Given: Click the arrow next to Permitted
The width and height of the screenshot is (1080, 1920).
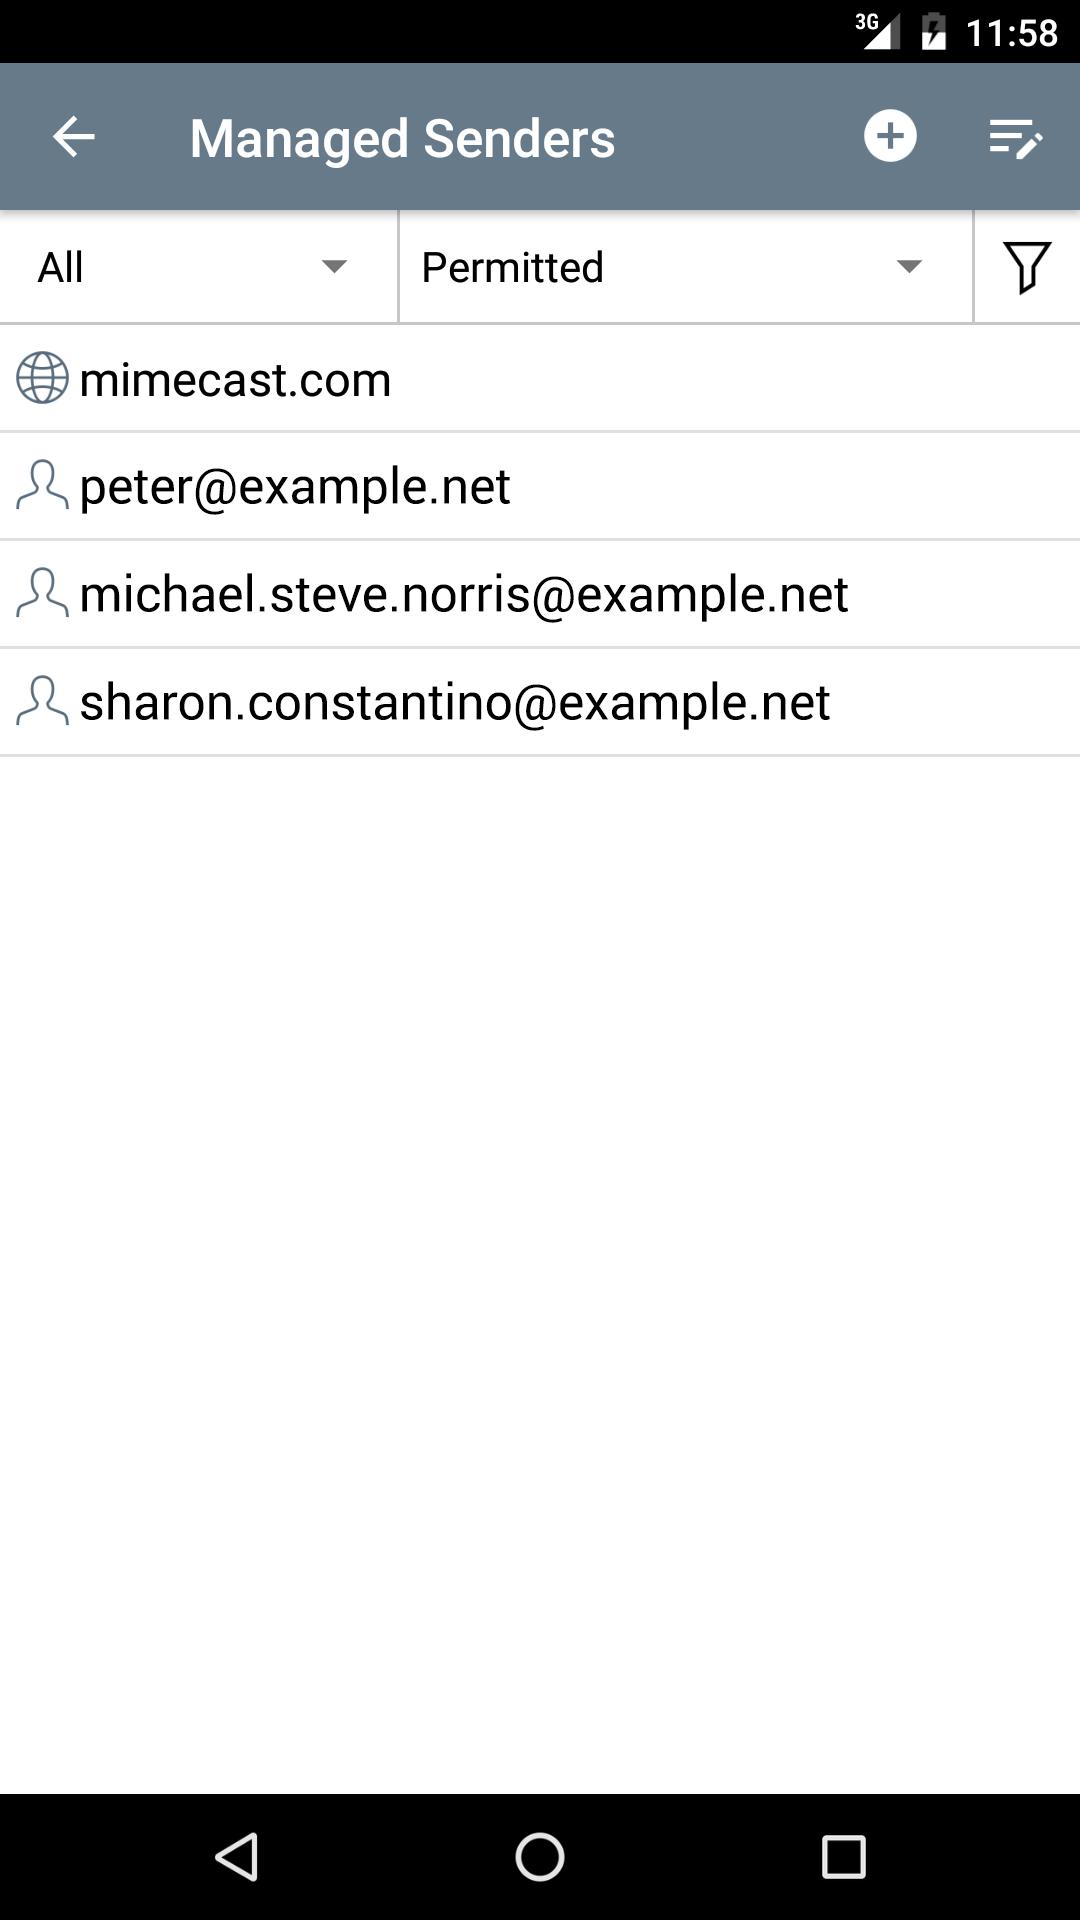Looking at the screenshot, I should 909,267.
